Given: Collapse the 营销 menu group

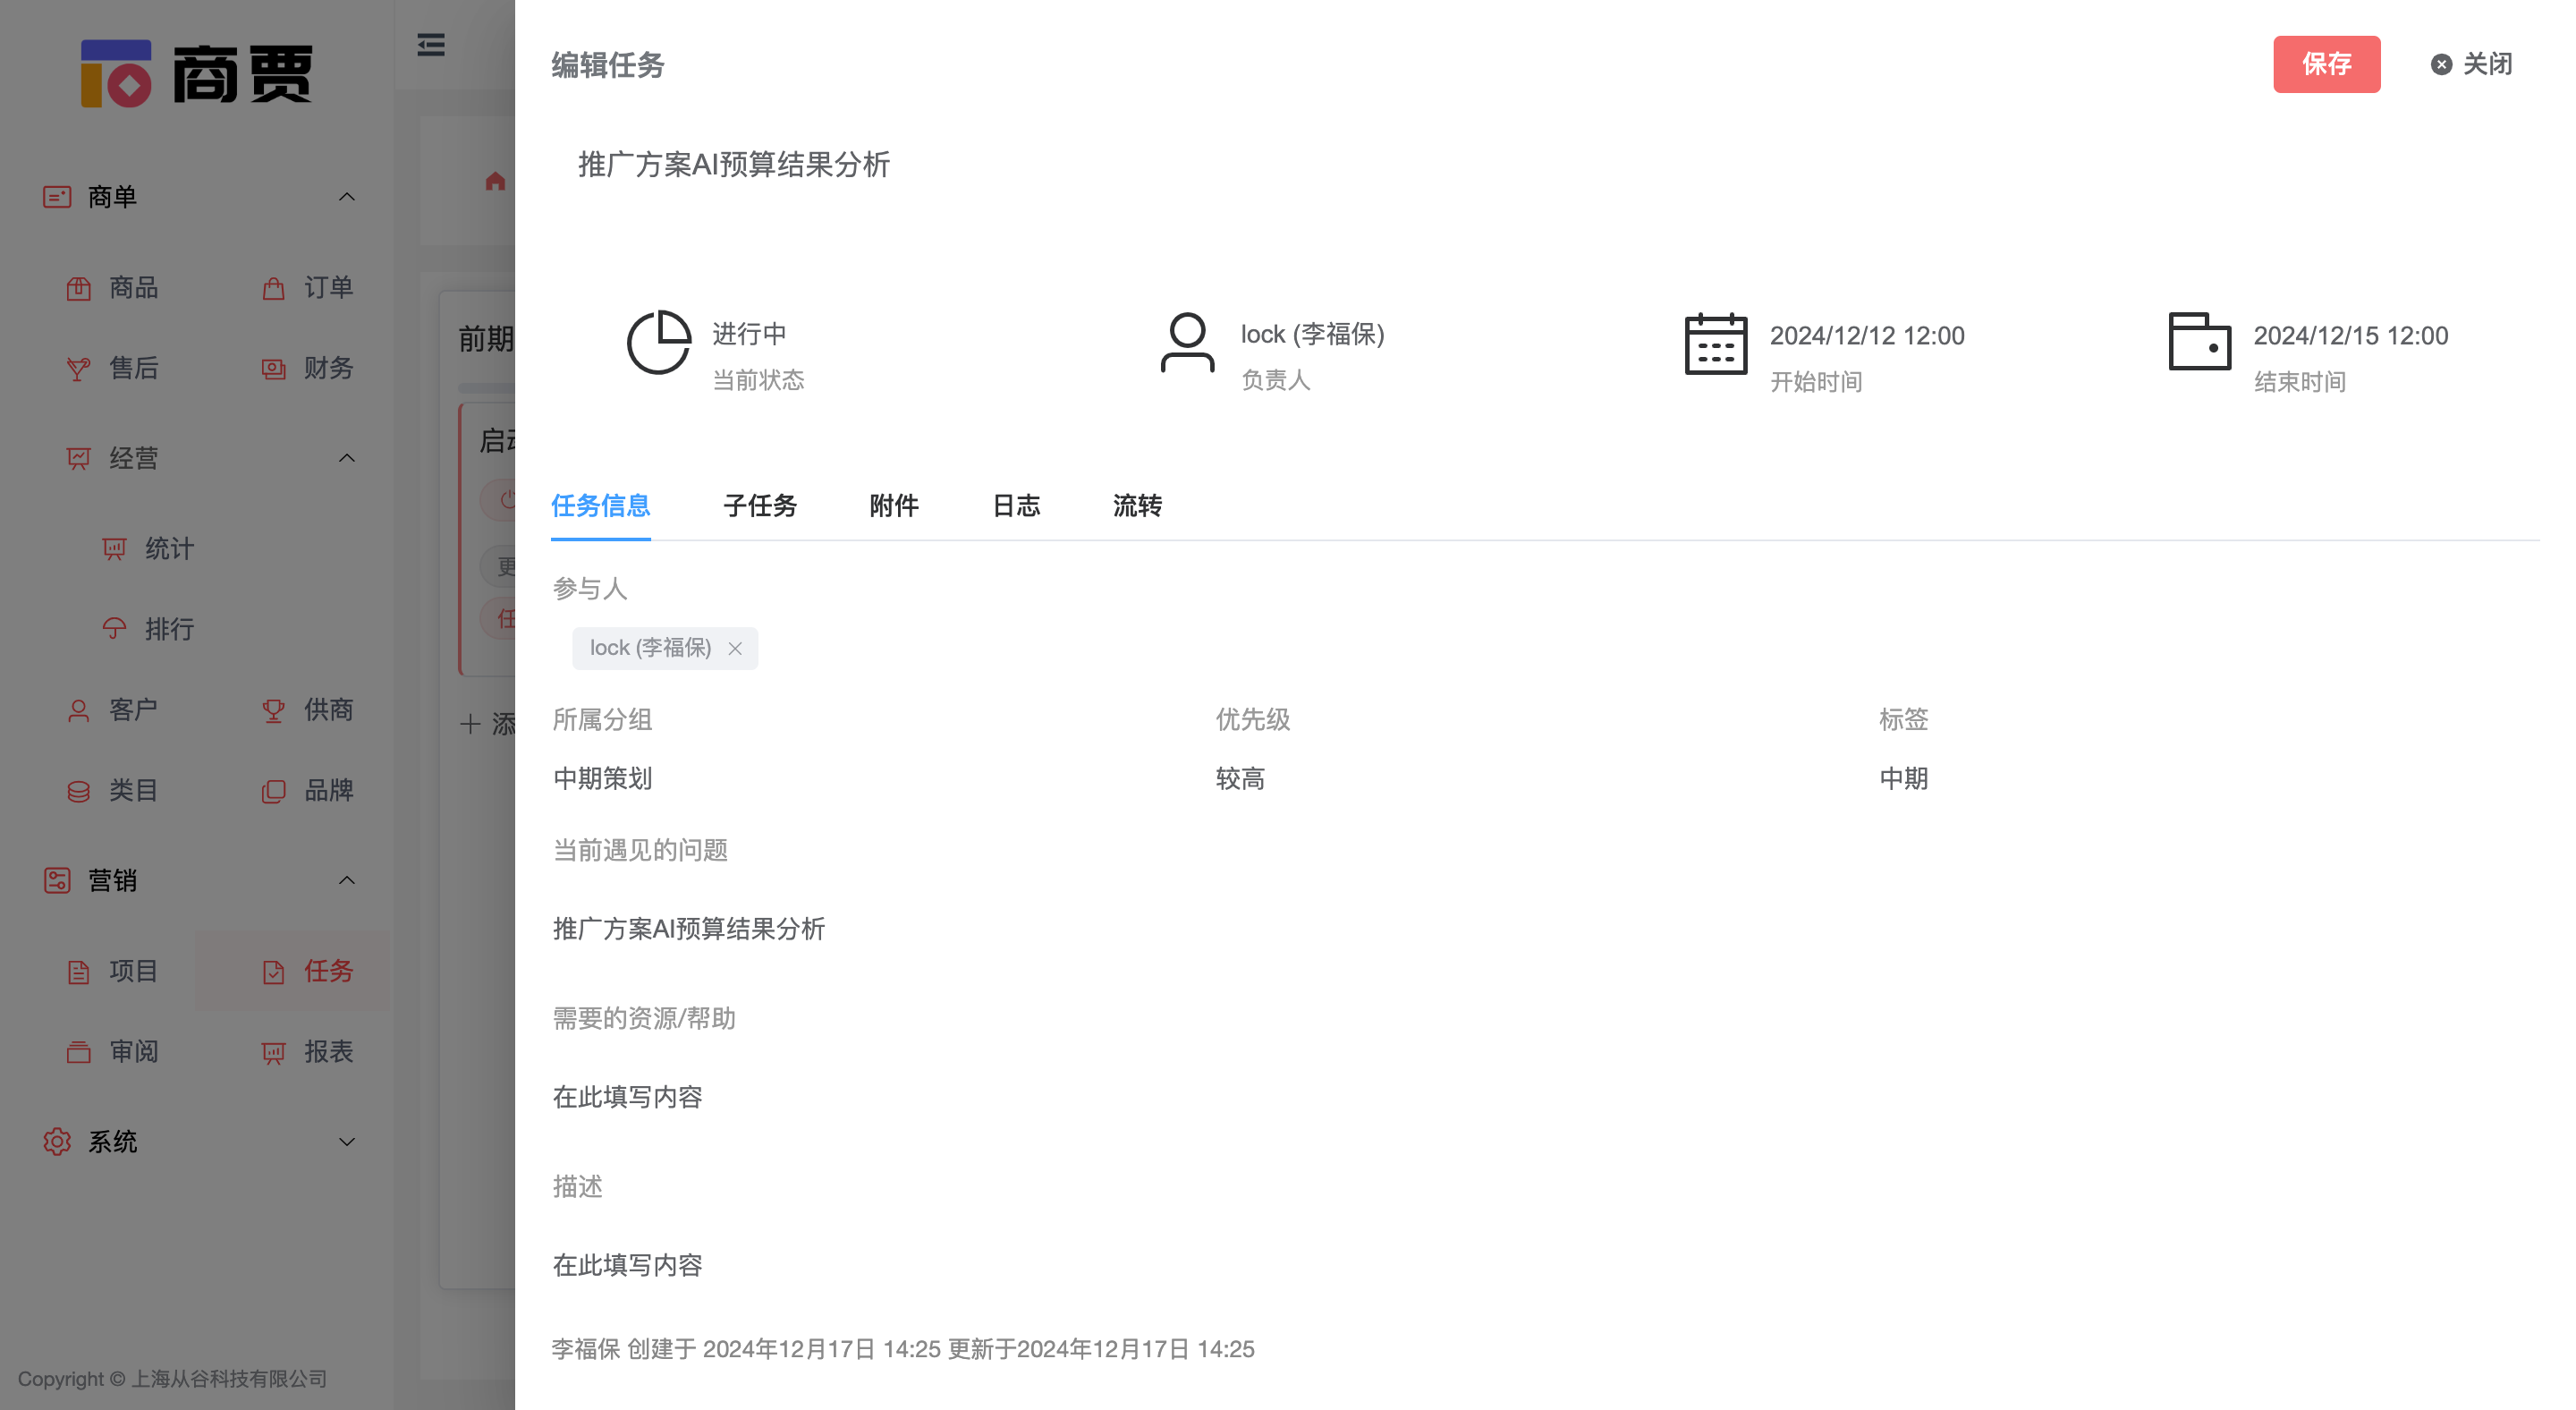Looking at the screenshot, I should coord(347,881).
